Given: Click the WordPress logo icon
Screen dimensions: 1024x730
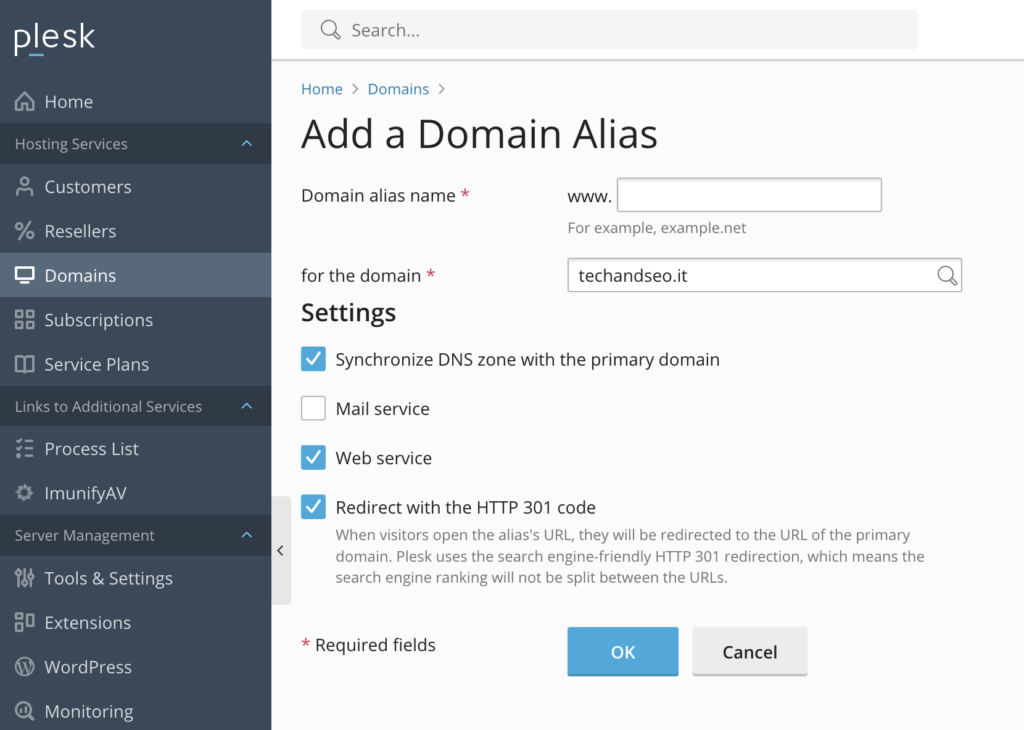Looking at the screenshot, I should point(25,667).
